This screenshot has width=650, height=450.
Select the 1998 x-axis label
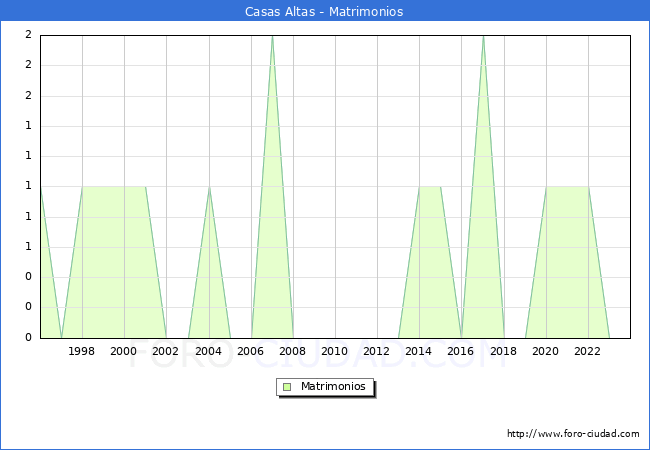pyautogui.click(x=82, y=351)
